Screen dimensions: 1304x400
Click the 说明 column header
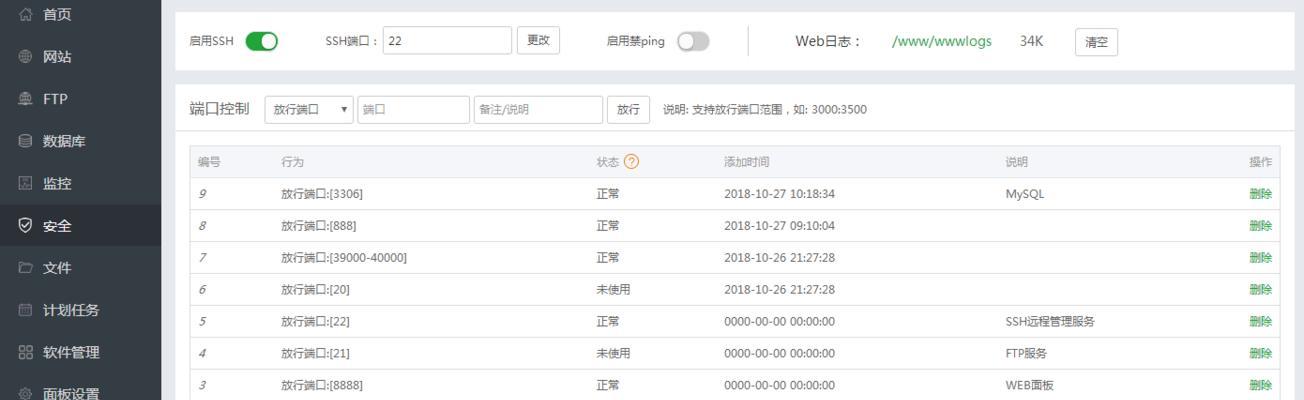tap(1016, 162)
